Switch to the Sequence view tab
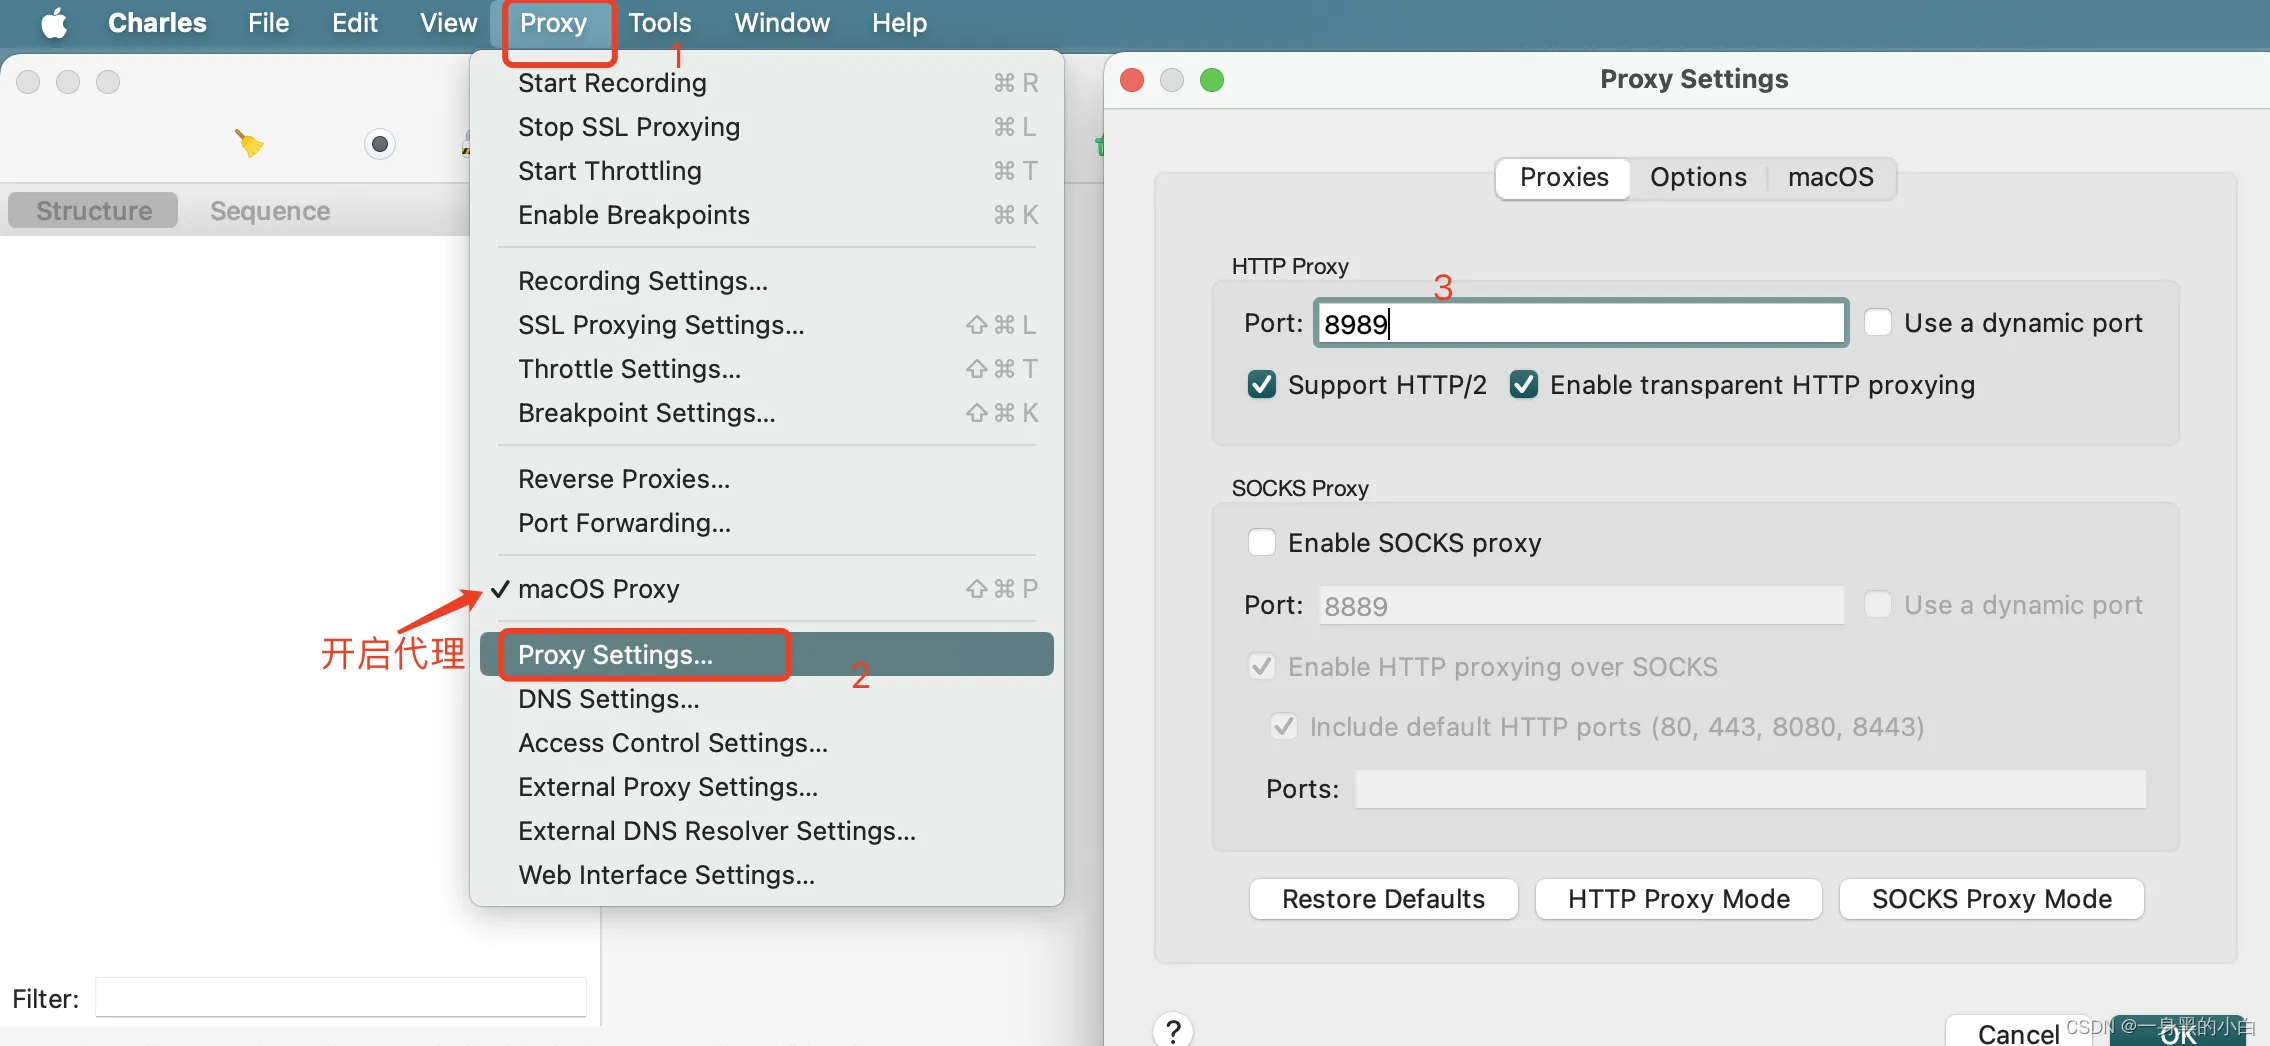The height and width of the screenshot is (1046, 2270). [x=270, y=211]
